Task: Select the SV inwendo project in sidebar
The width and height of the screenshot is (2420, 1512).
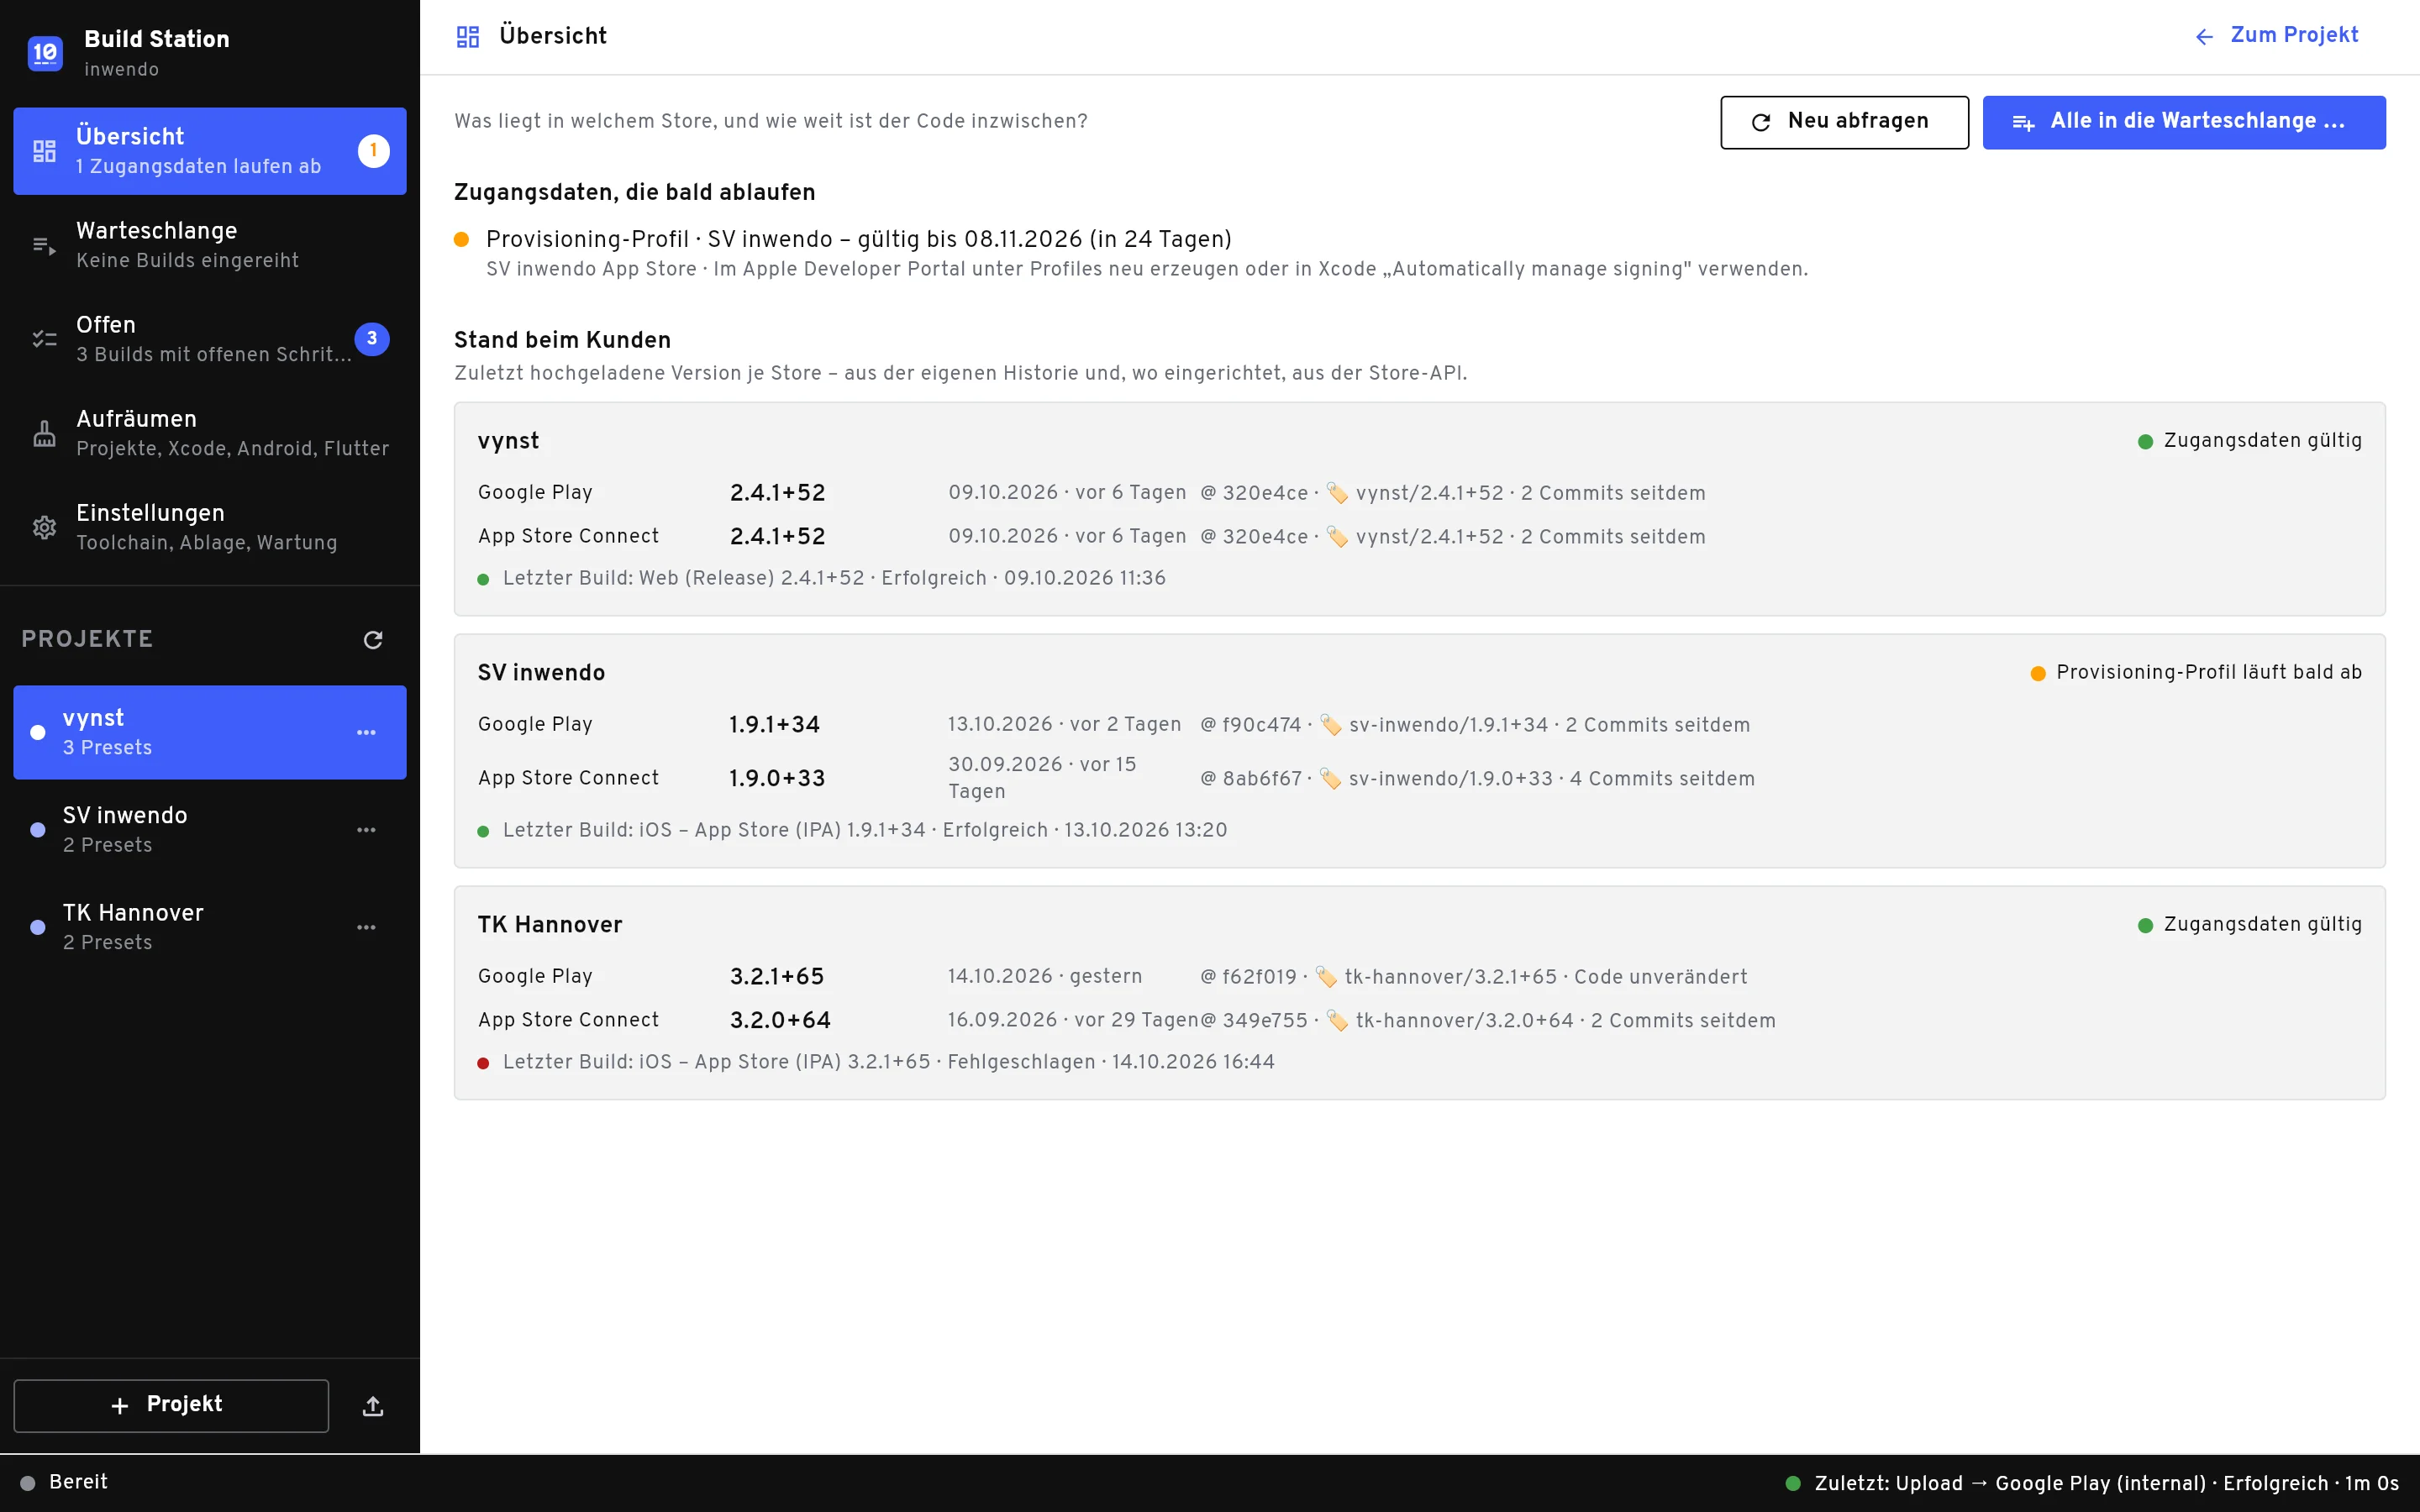Action: point(209,830)
